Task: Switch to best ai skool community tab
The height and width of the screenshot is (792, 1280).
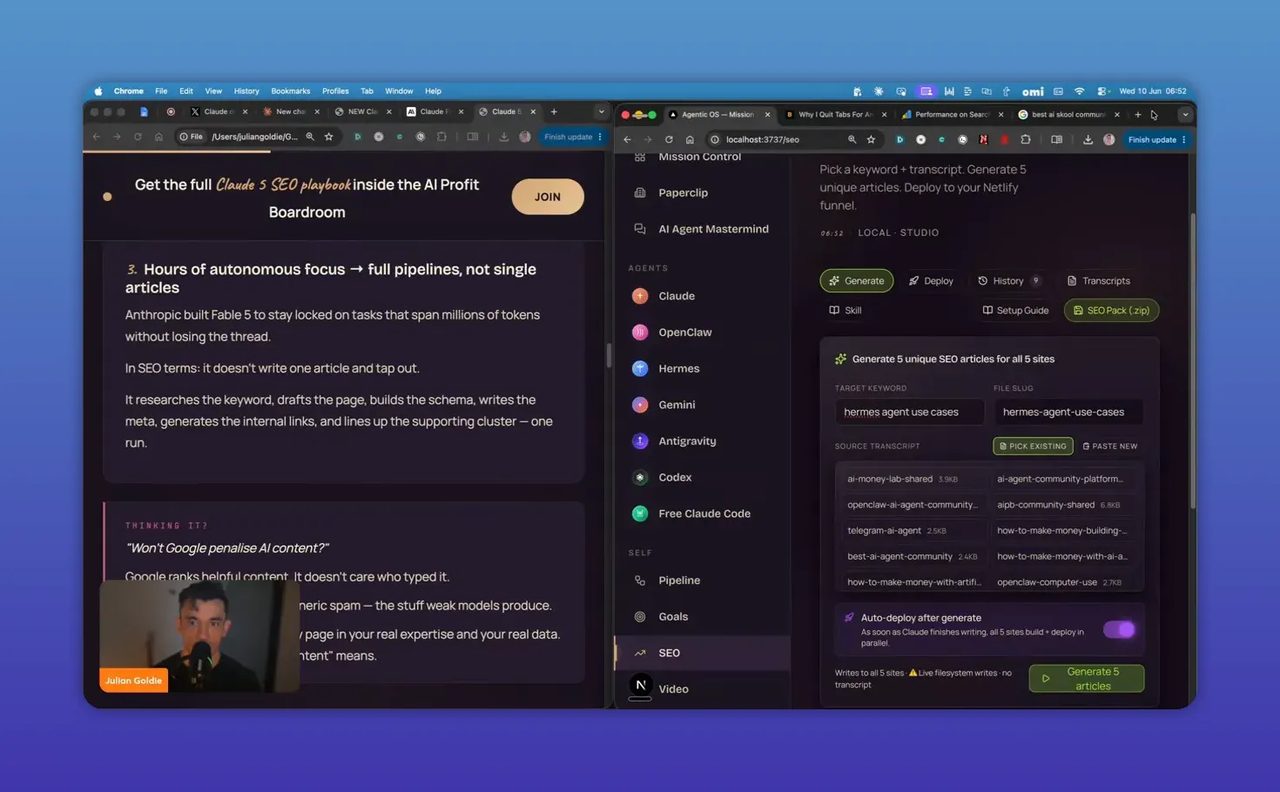Action: (1068, 115)
